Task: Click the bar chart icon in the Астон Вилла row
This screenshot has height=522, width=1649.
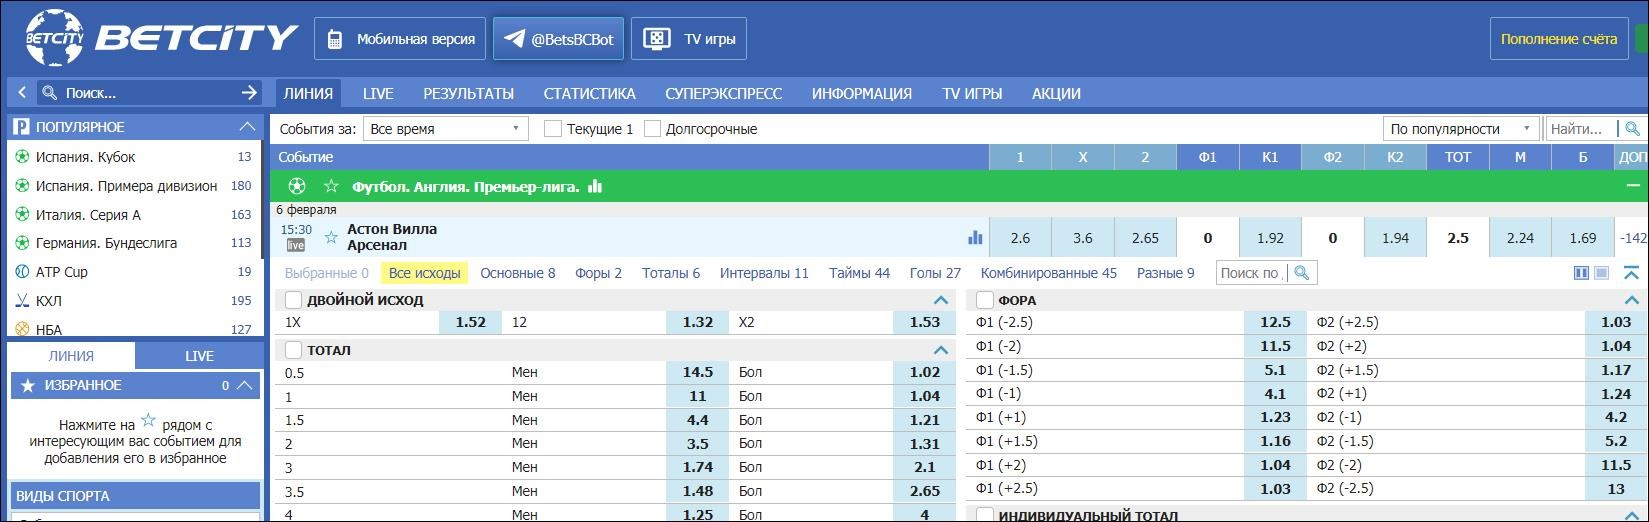Action: [975, 238]
